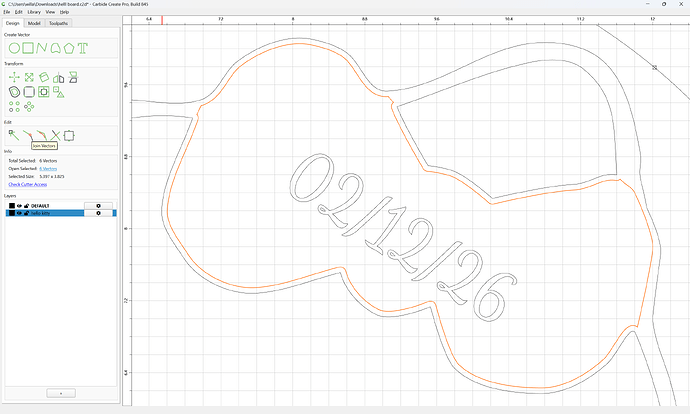
Task: Switch to the Toolpaths tab
Action: click(59, 23)
